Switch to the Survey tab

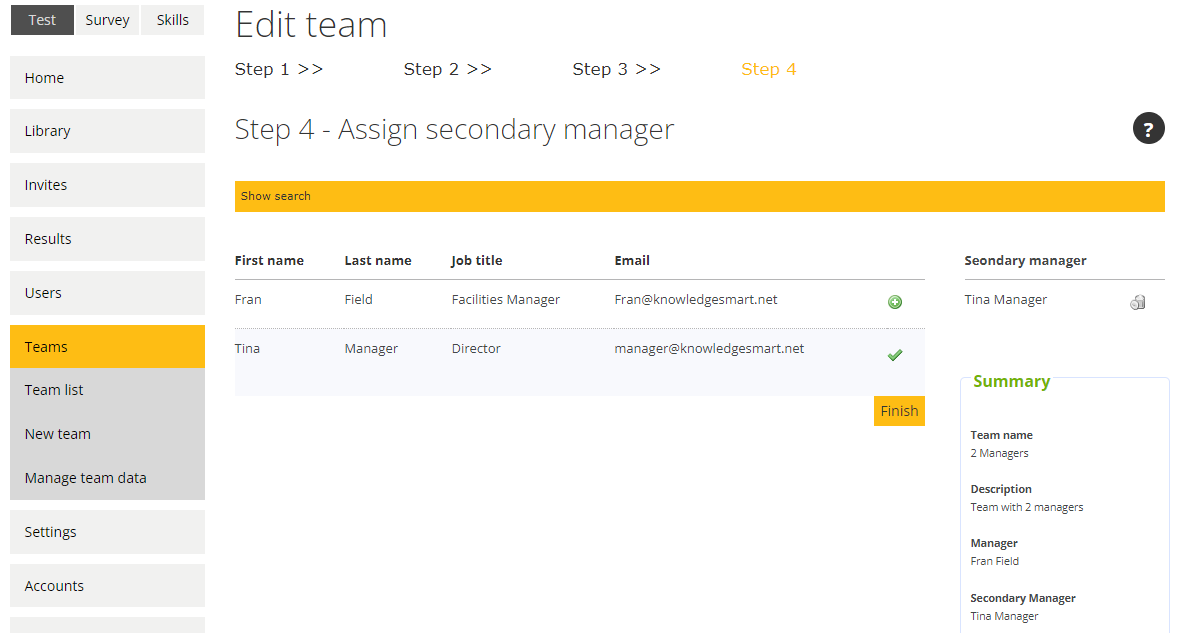tap(107, 19)
